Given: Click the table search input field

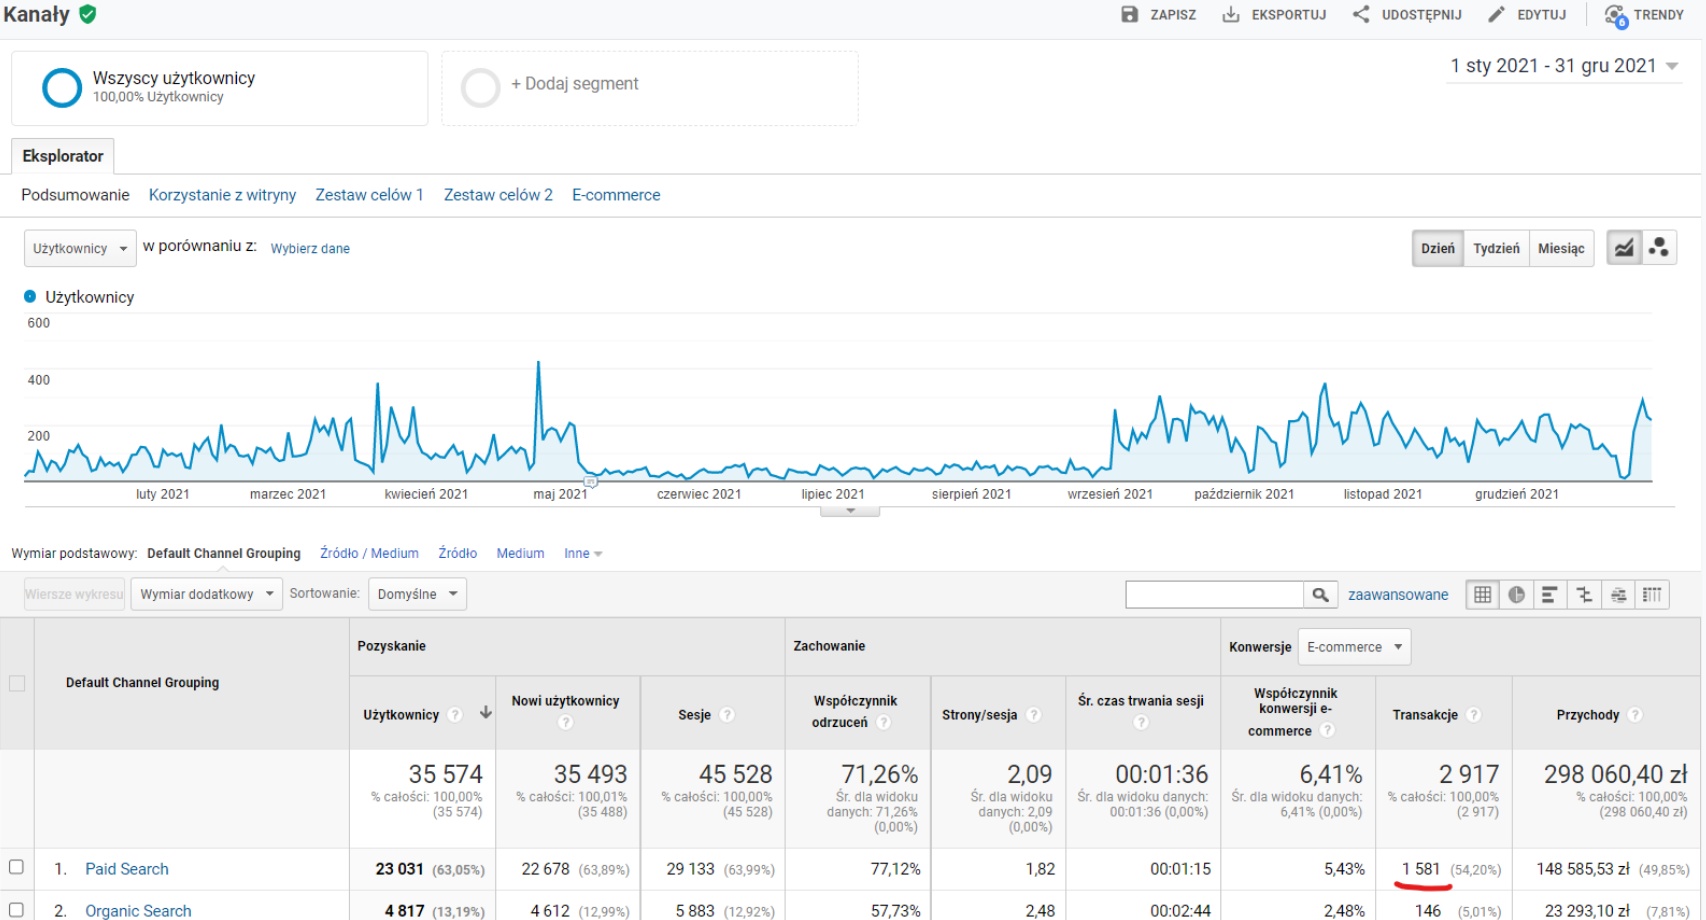Looking at the screenshot, I should (1214, 595).
